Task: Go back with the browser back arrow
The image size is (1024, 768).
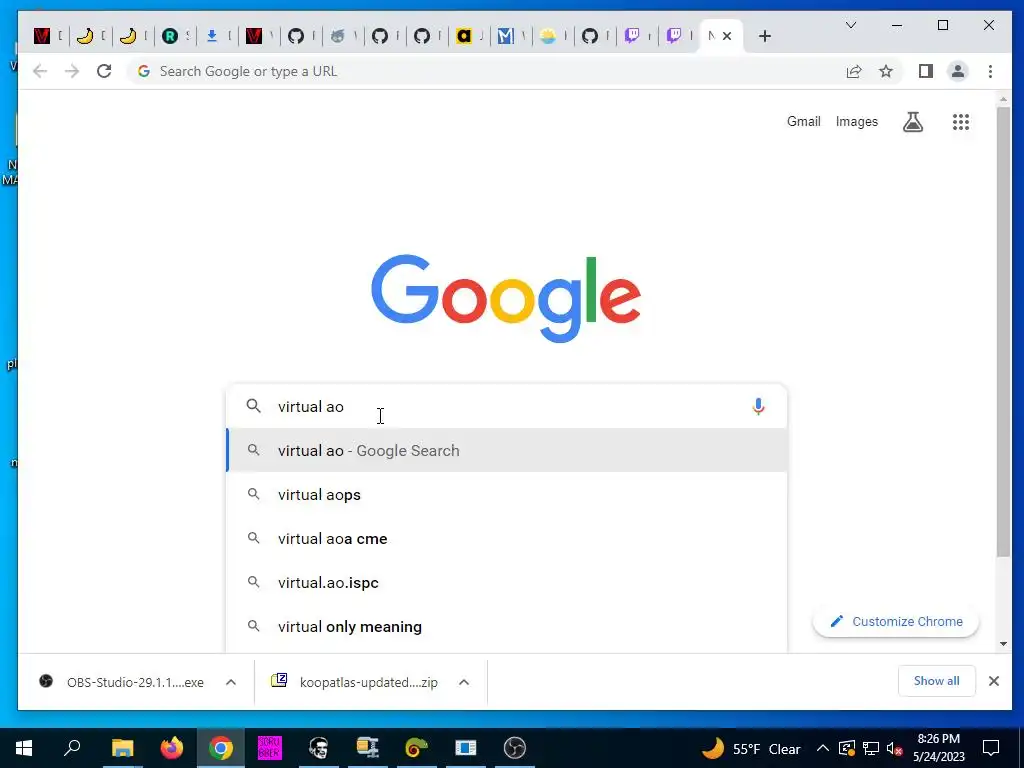Action: [40, 71]
